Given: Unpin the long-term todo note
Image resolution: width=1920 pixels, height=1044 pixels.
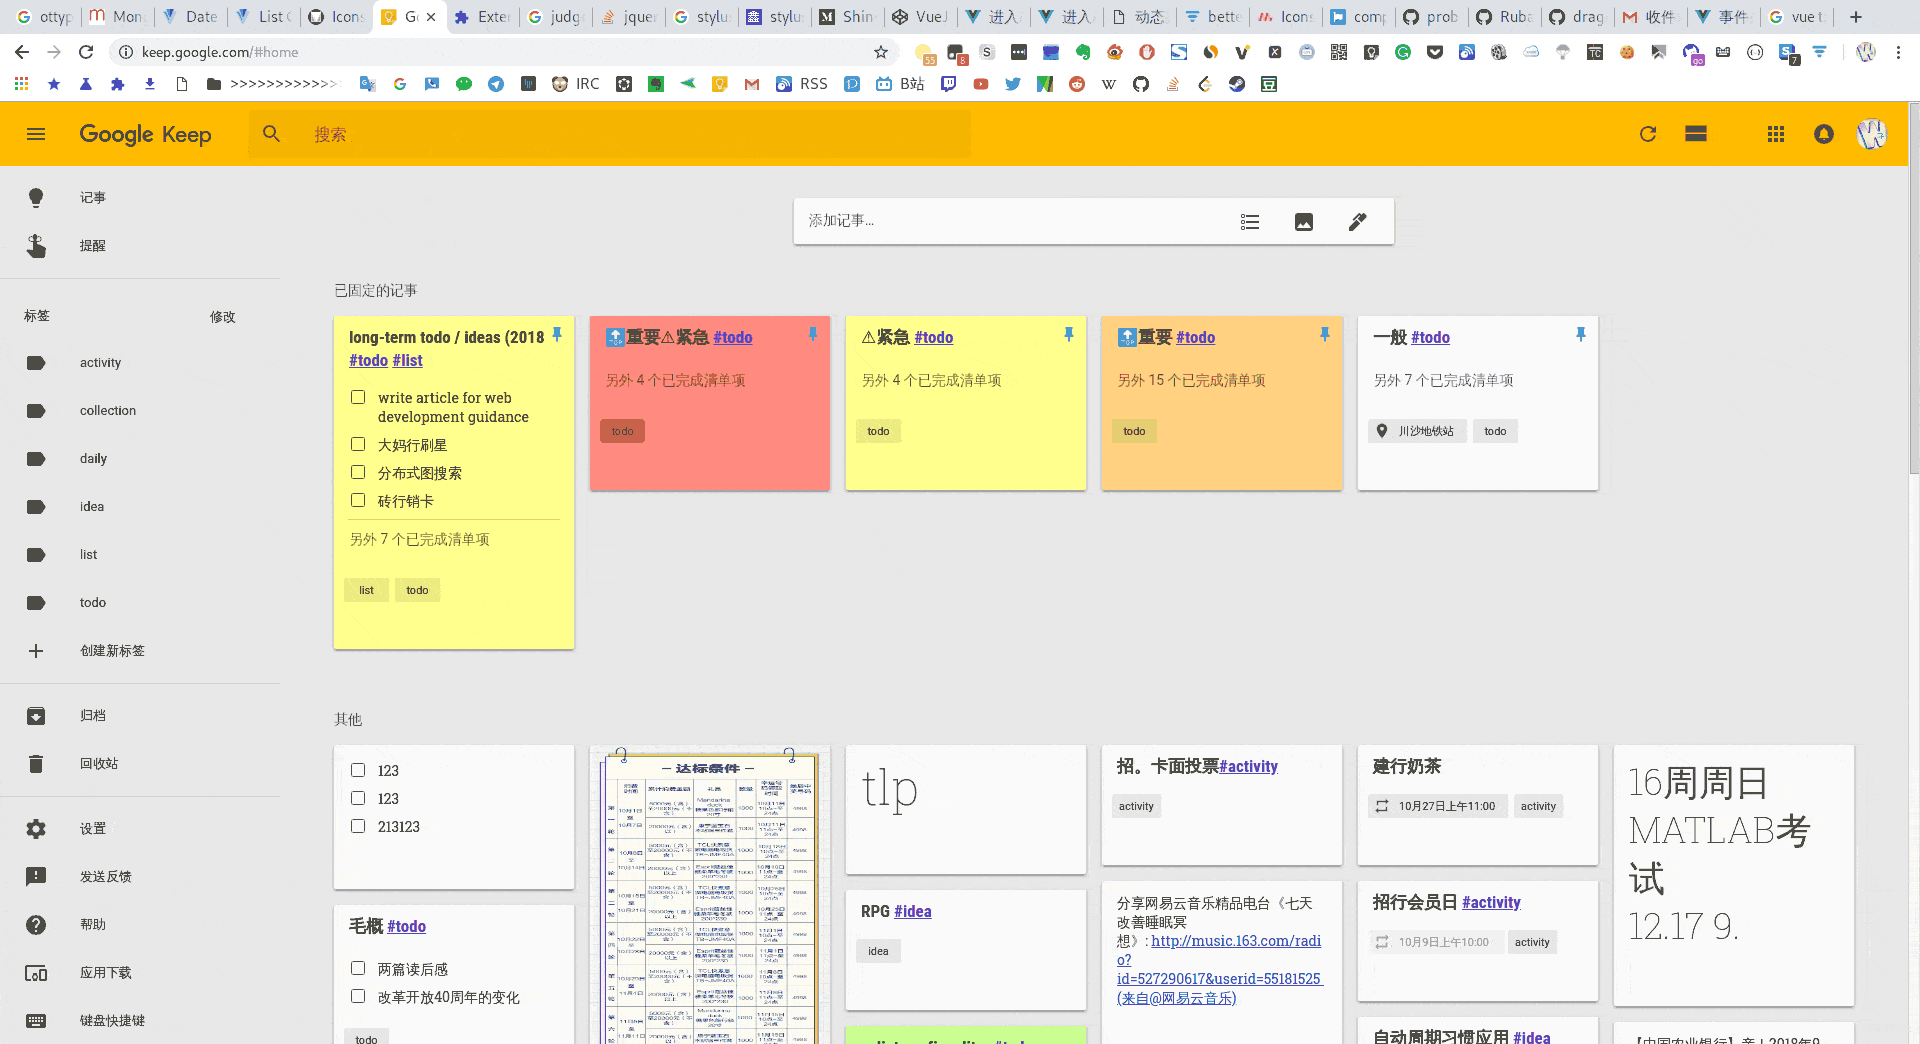Looking at the screenshot, I should click(x=557, y=334).
